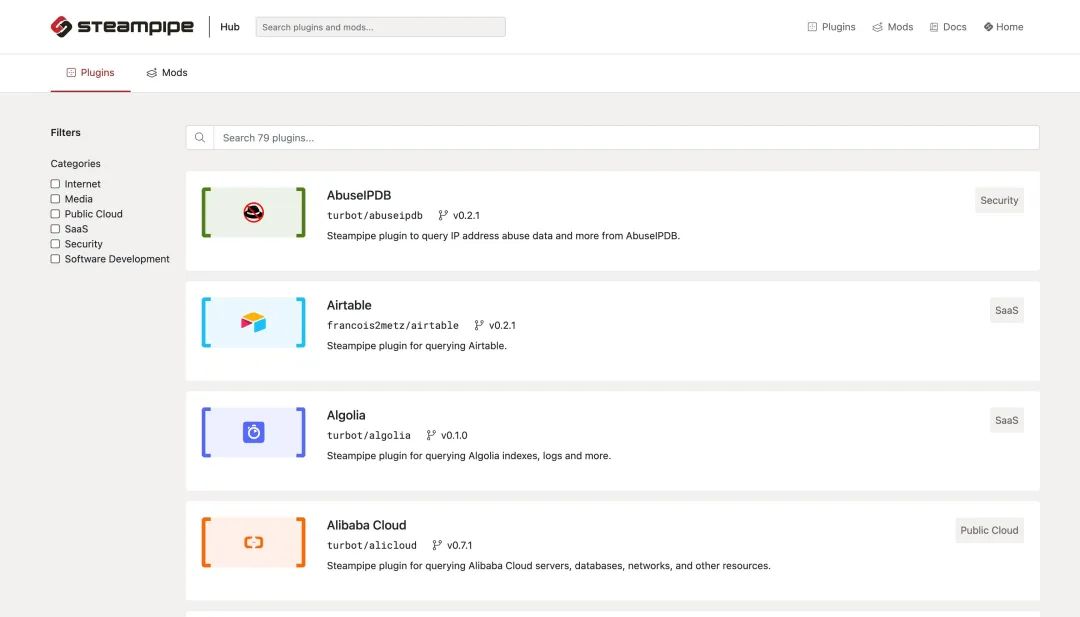Open the Airtable plugin logo
The height and width of the screenshot is (617, 1080).
(253, 322)
